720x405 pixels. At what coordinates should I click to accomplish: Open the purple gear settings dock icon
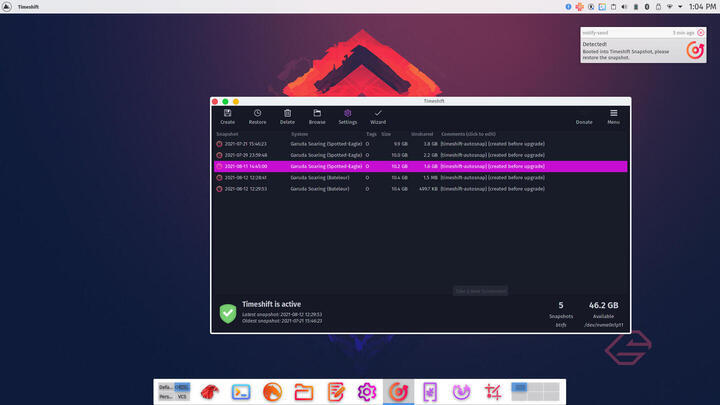coord(366,392)
